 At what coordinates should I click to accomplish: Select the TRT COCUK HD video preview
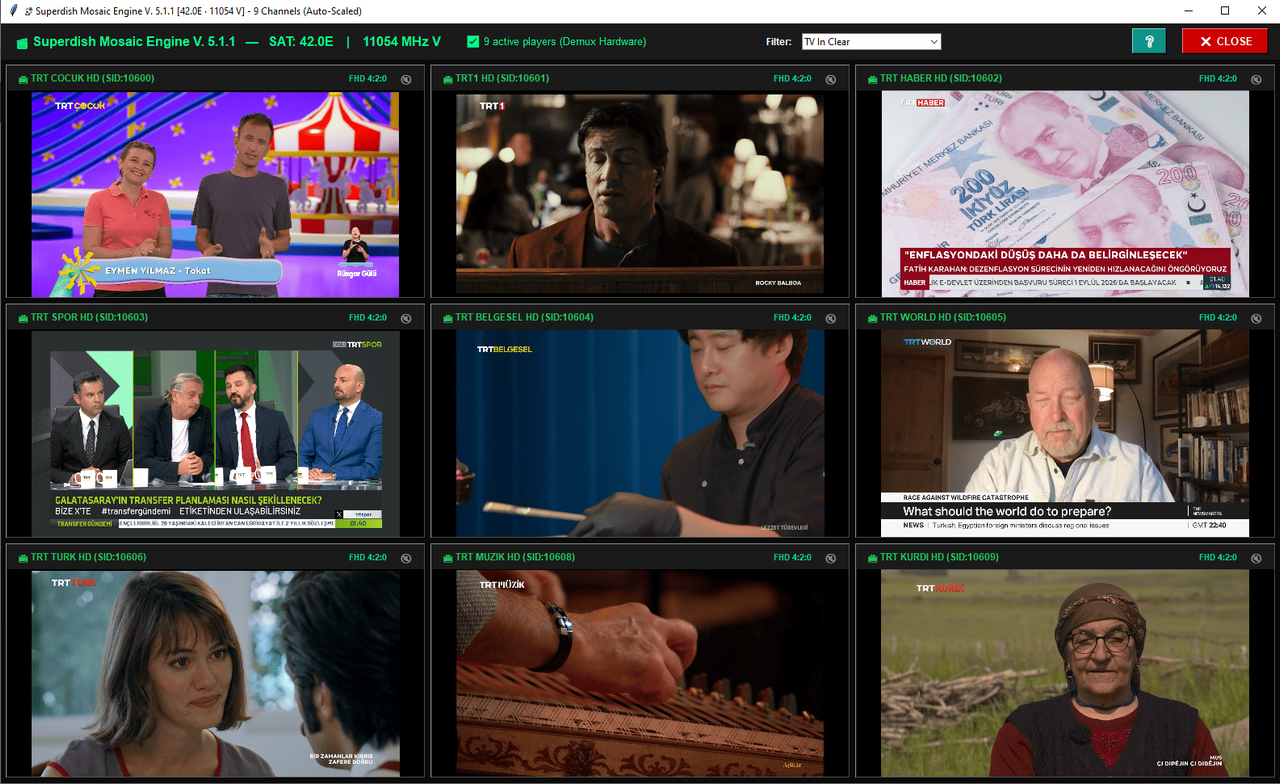click(x=215, y=194)
